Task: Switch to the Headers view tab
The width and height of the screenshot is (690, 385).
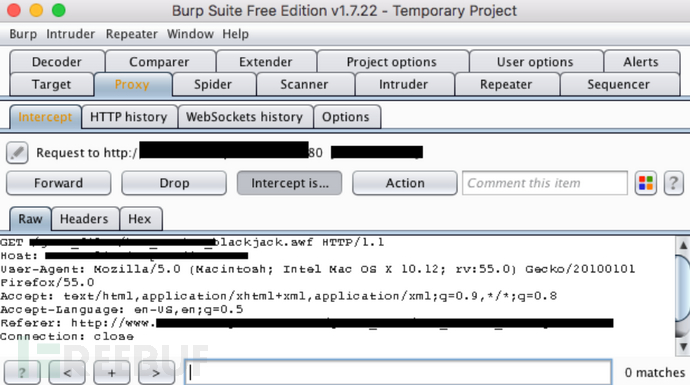Action: pyautogui.click(x=84, y=219)
